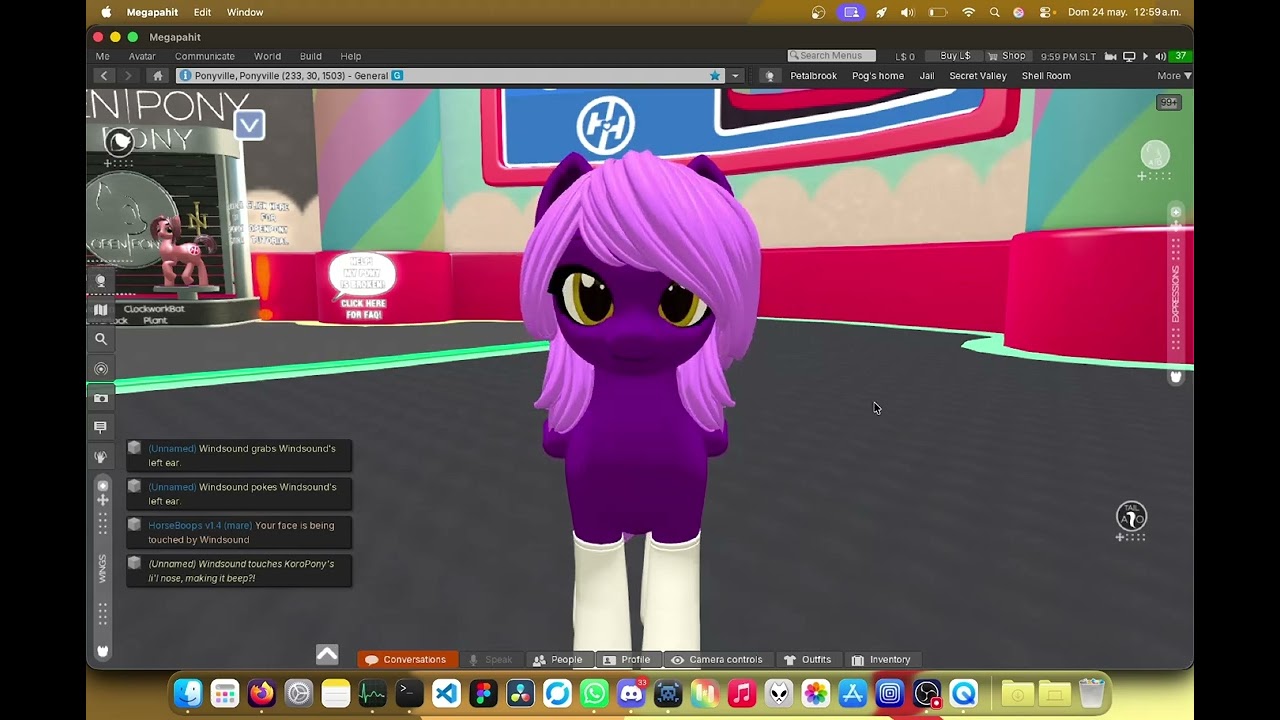The width and height of the screenshot is (1280, 720).
Task: Open the Help menu
Action: 351,56
